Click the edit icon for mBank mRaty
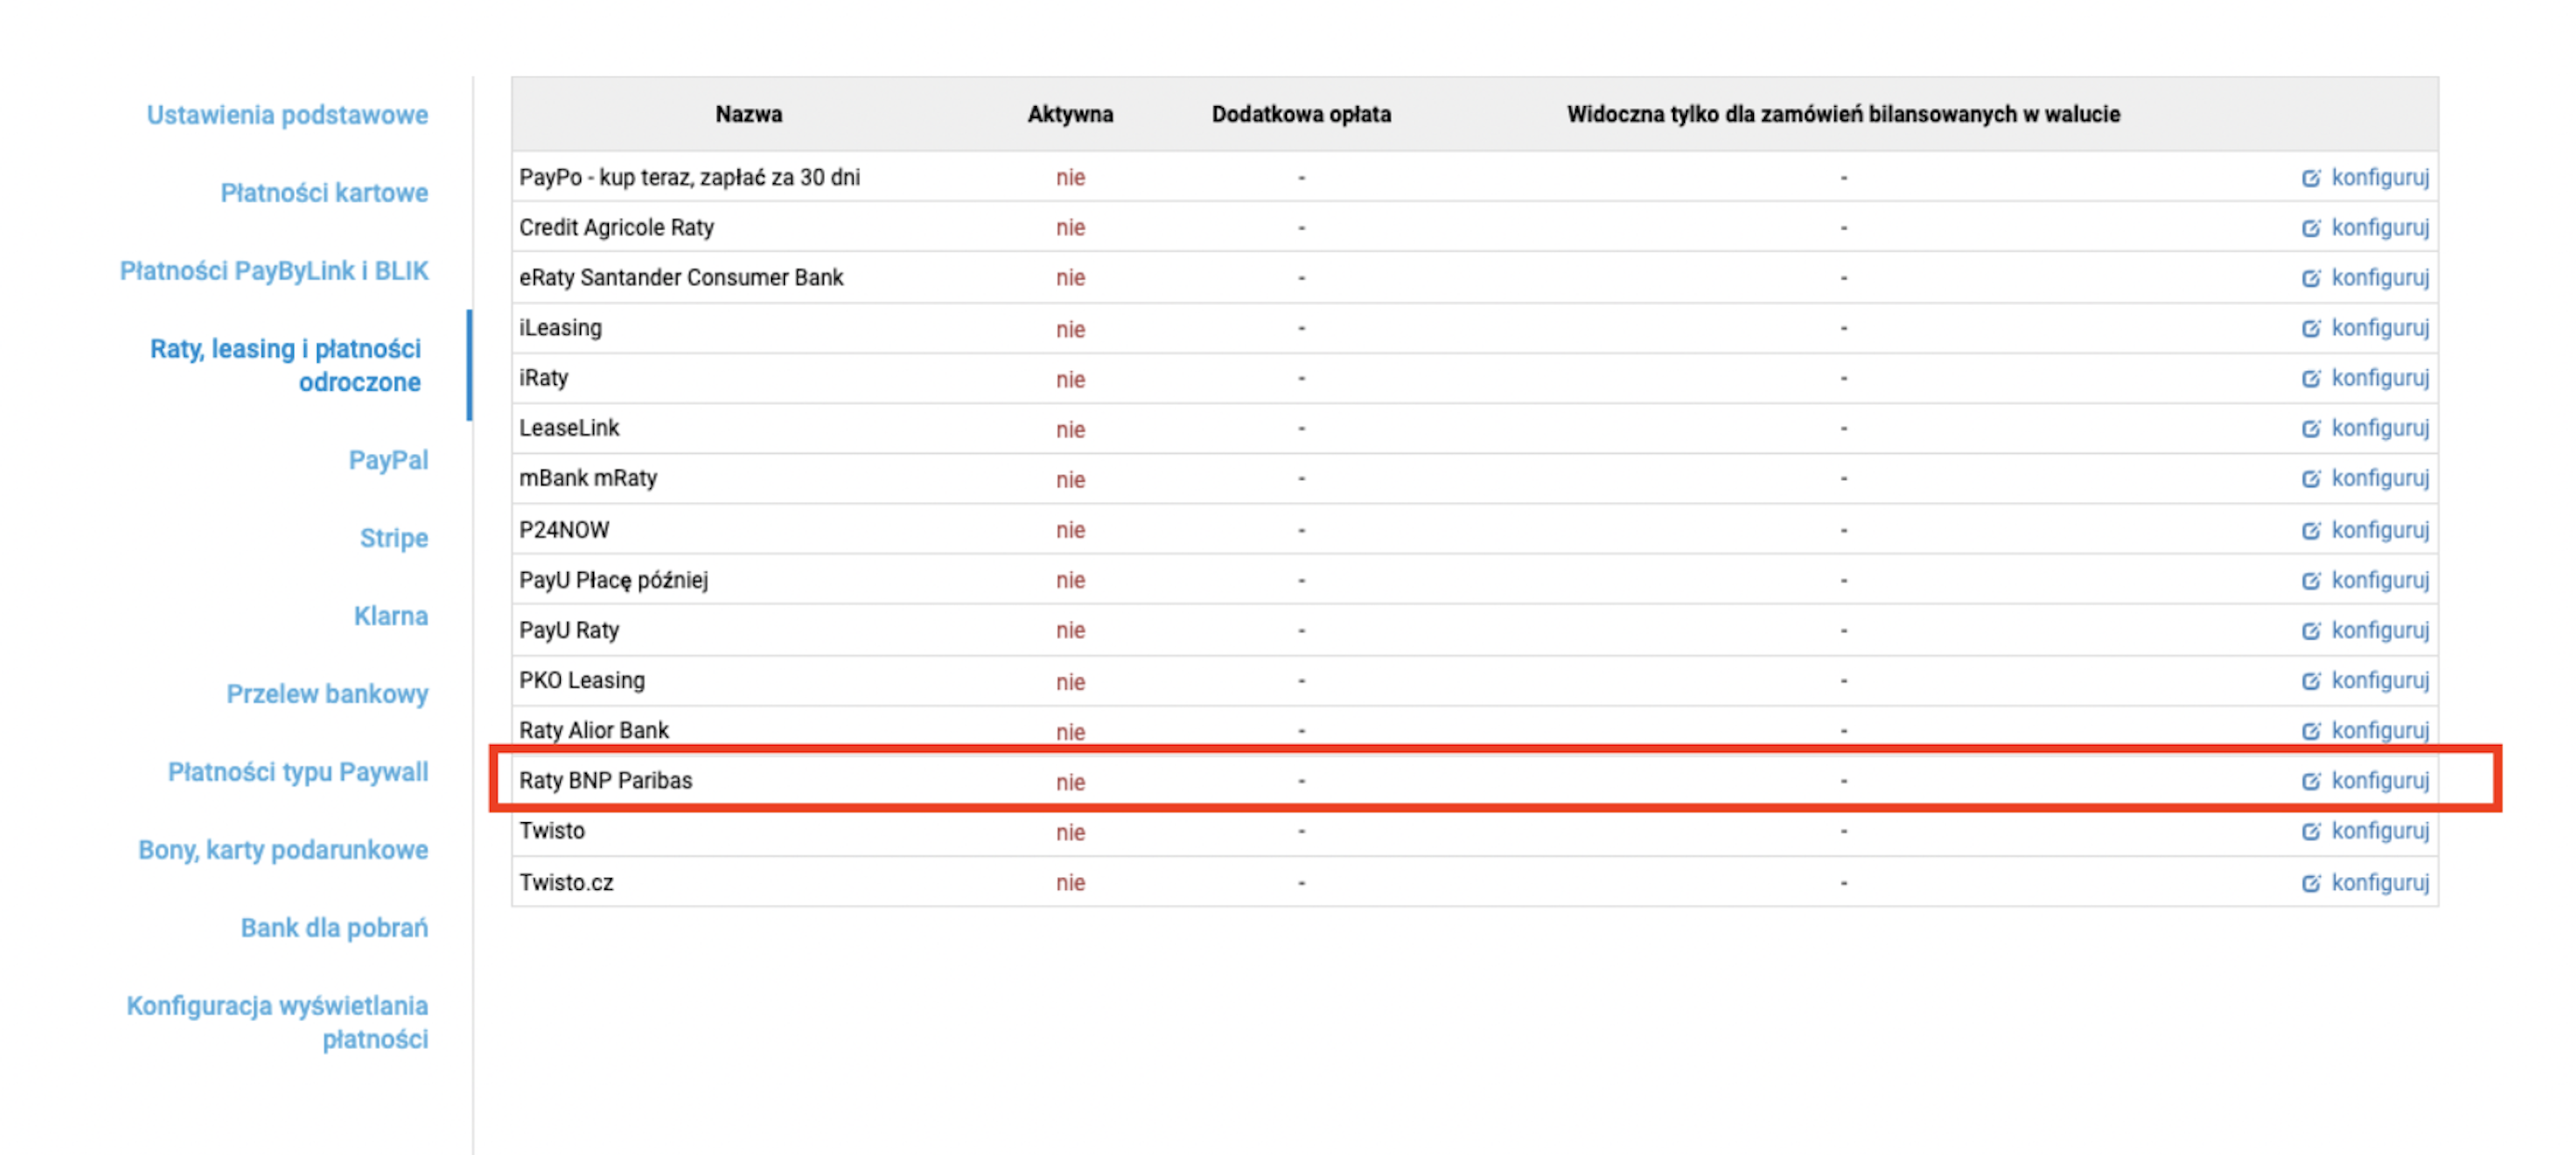 [2311, 478]
